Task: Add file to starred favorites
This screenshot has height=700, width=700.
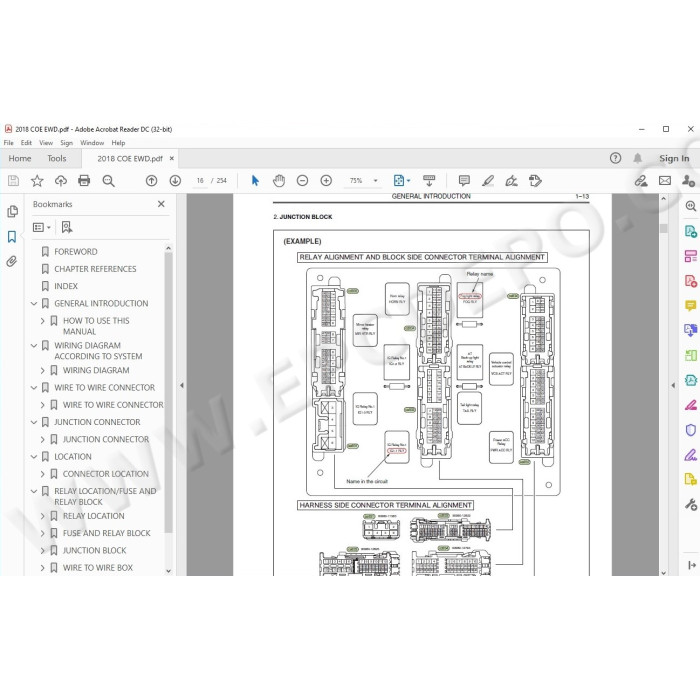Action: [37, 181]
